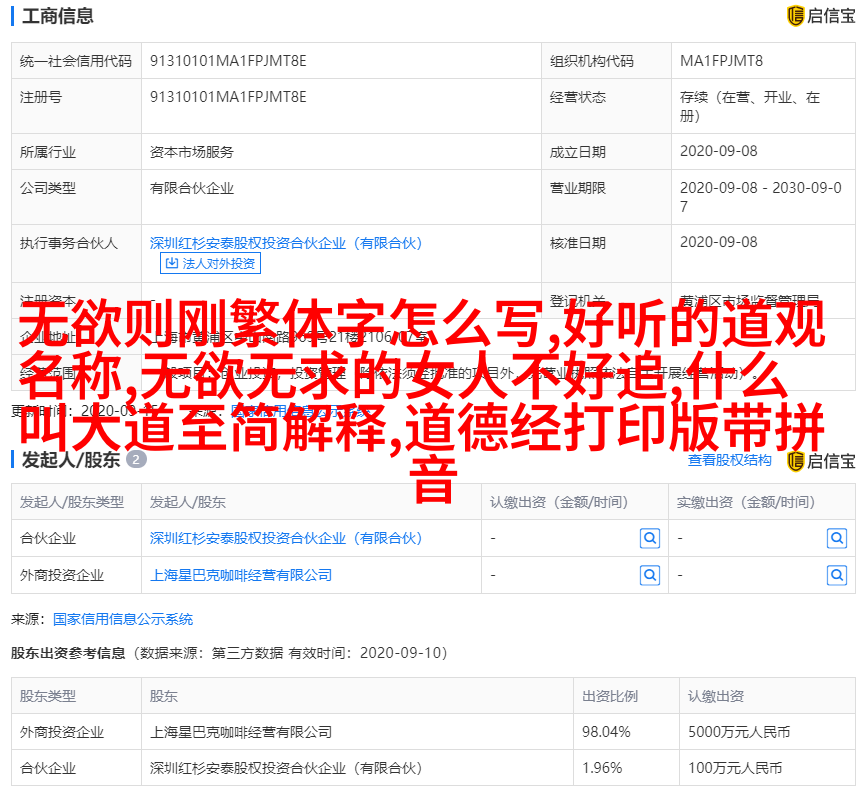Open 国家信用信息公示系统 source link

[x=123, y=619]
